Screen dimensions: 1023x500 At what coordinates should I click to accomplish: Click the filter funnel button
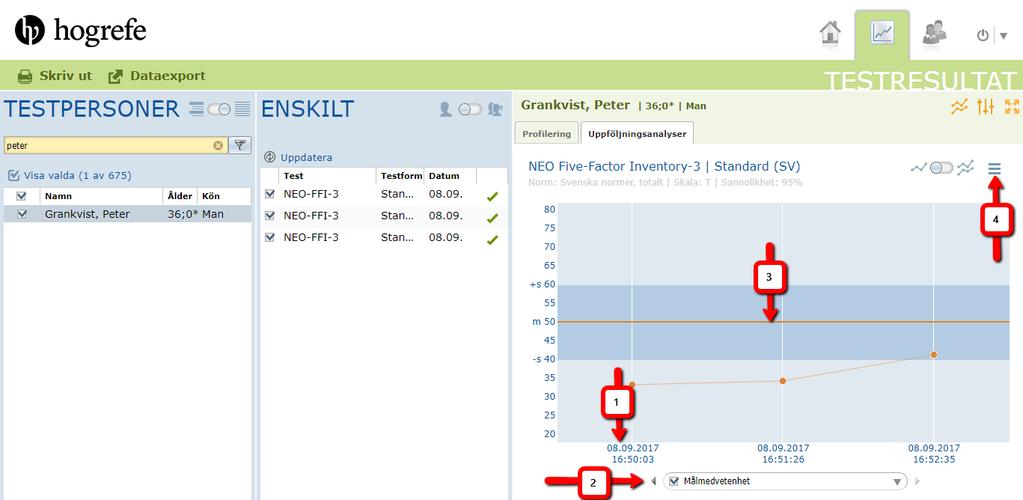pyautogui.click(x=239, y=145)
